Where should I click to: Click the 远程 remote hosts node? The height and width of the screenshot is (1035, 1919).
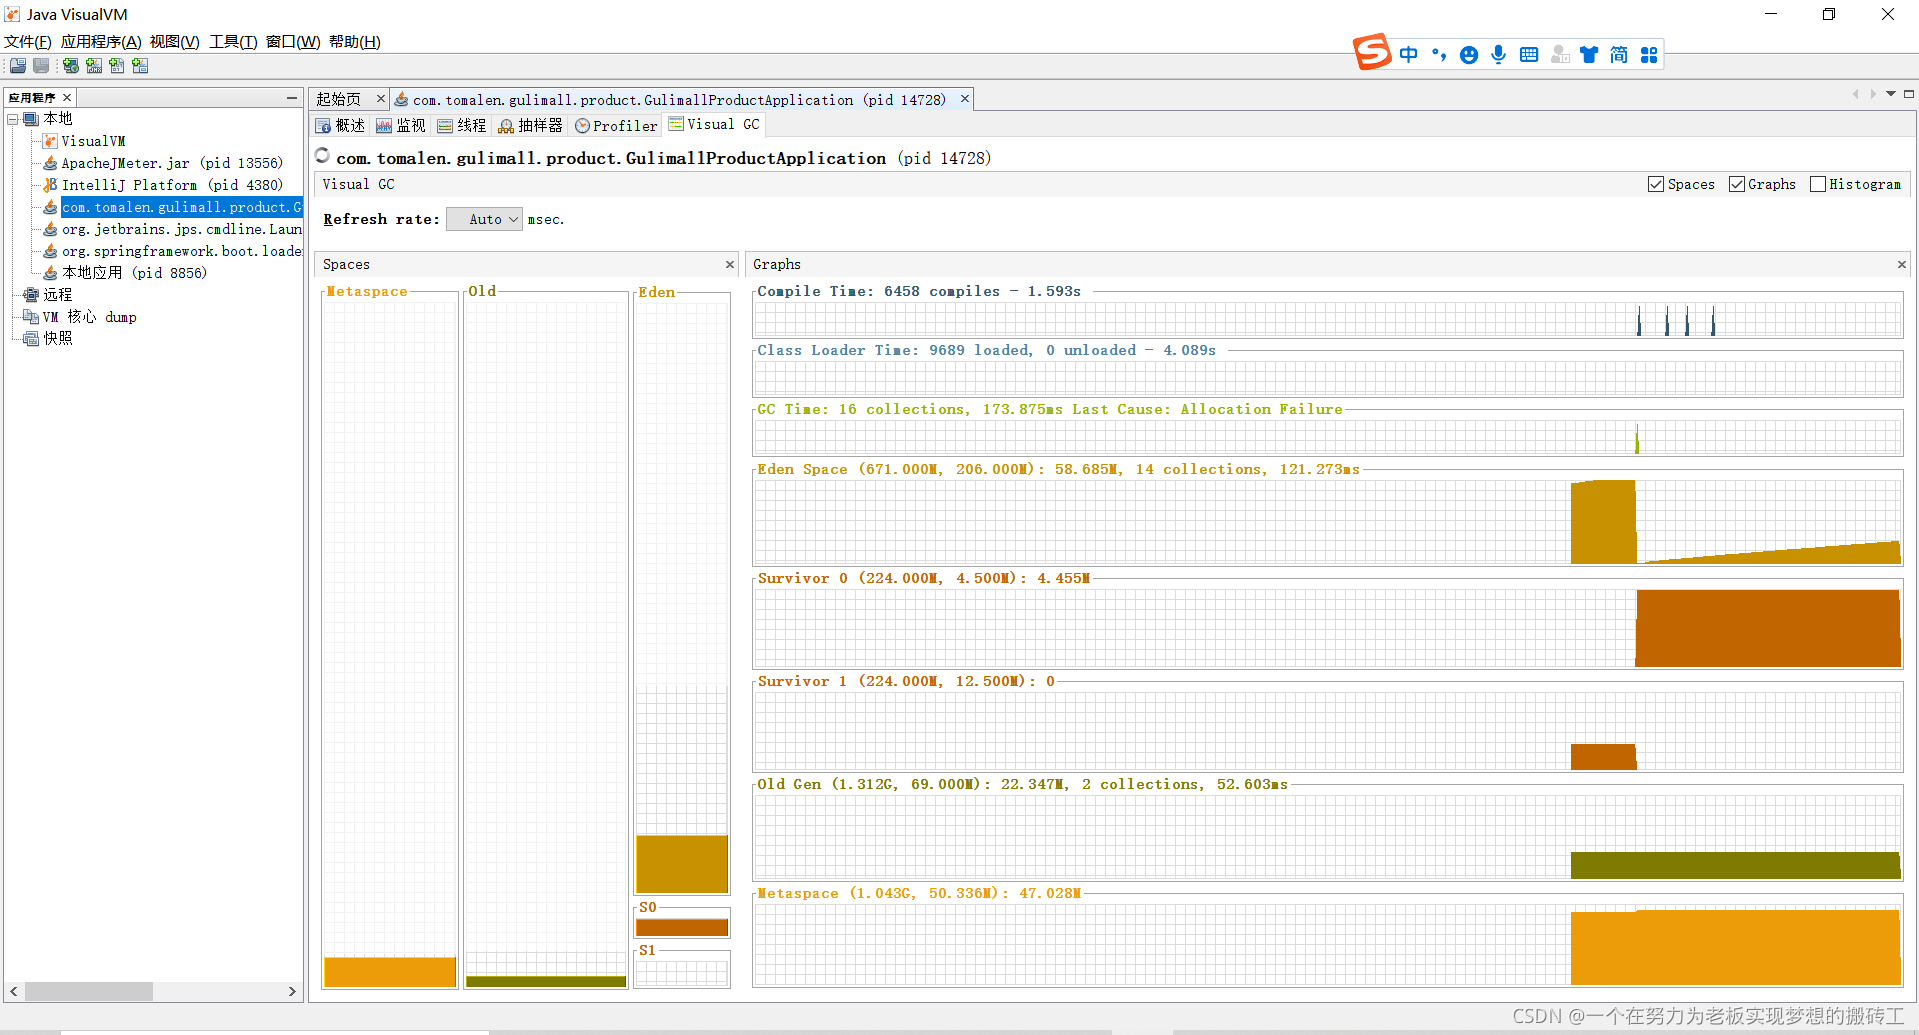click(57, 295)
